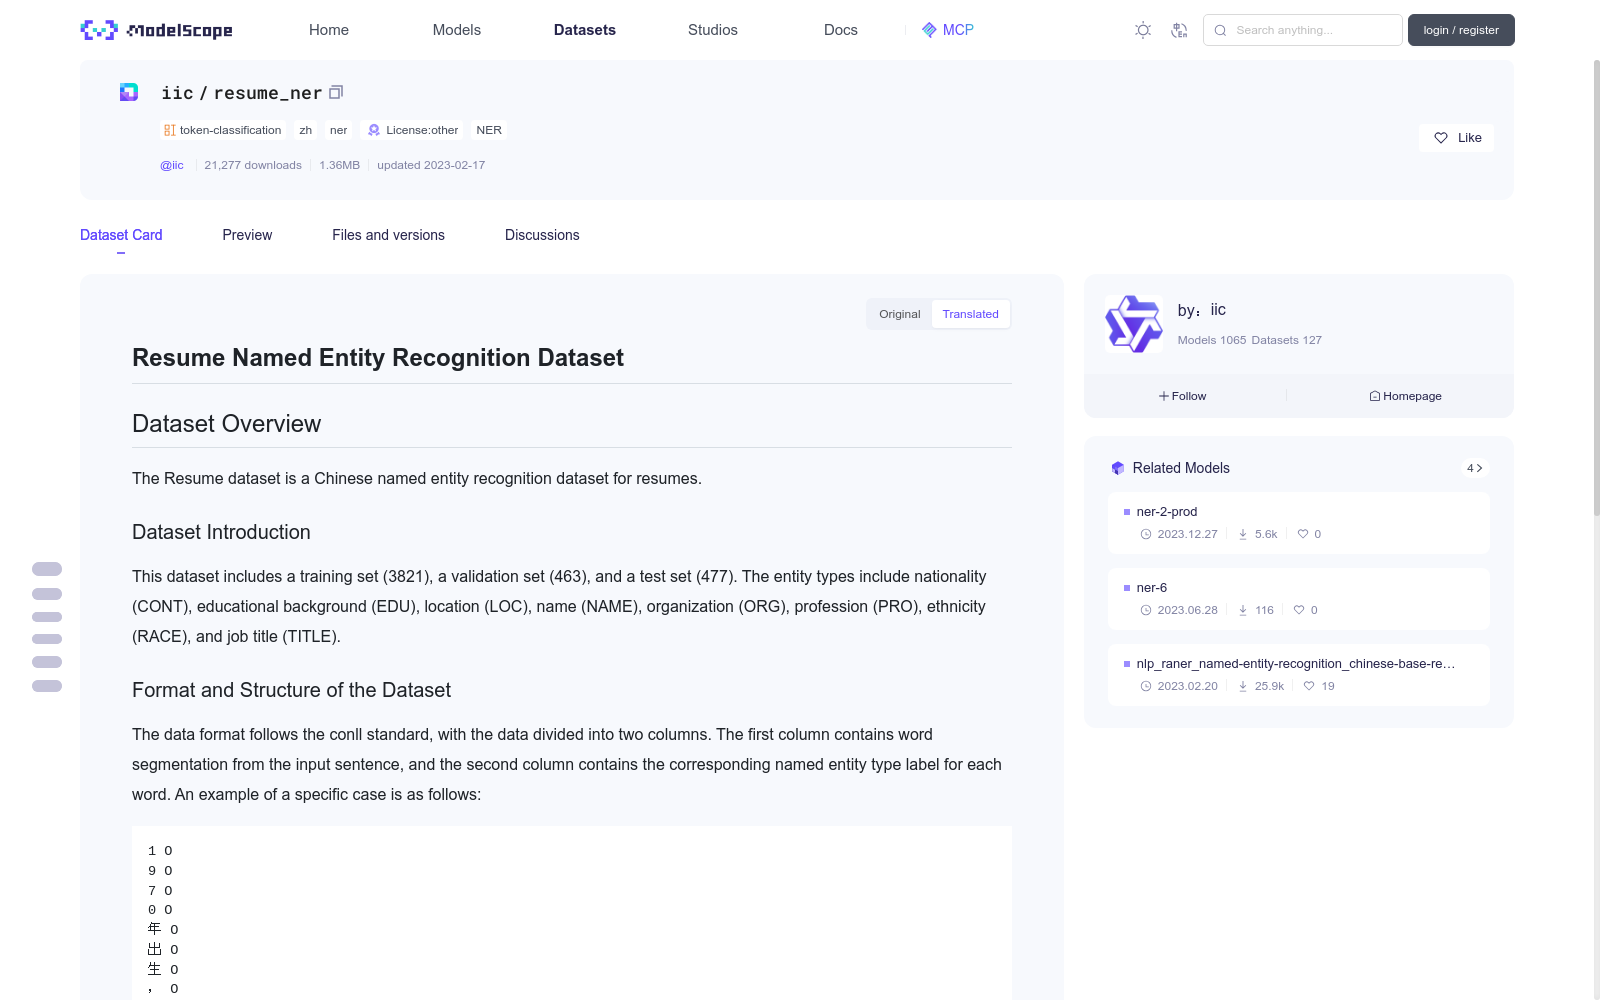
Task: Open the nlp_raner named-entity-recognition model
Action: point(1298,675)
